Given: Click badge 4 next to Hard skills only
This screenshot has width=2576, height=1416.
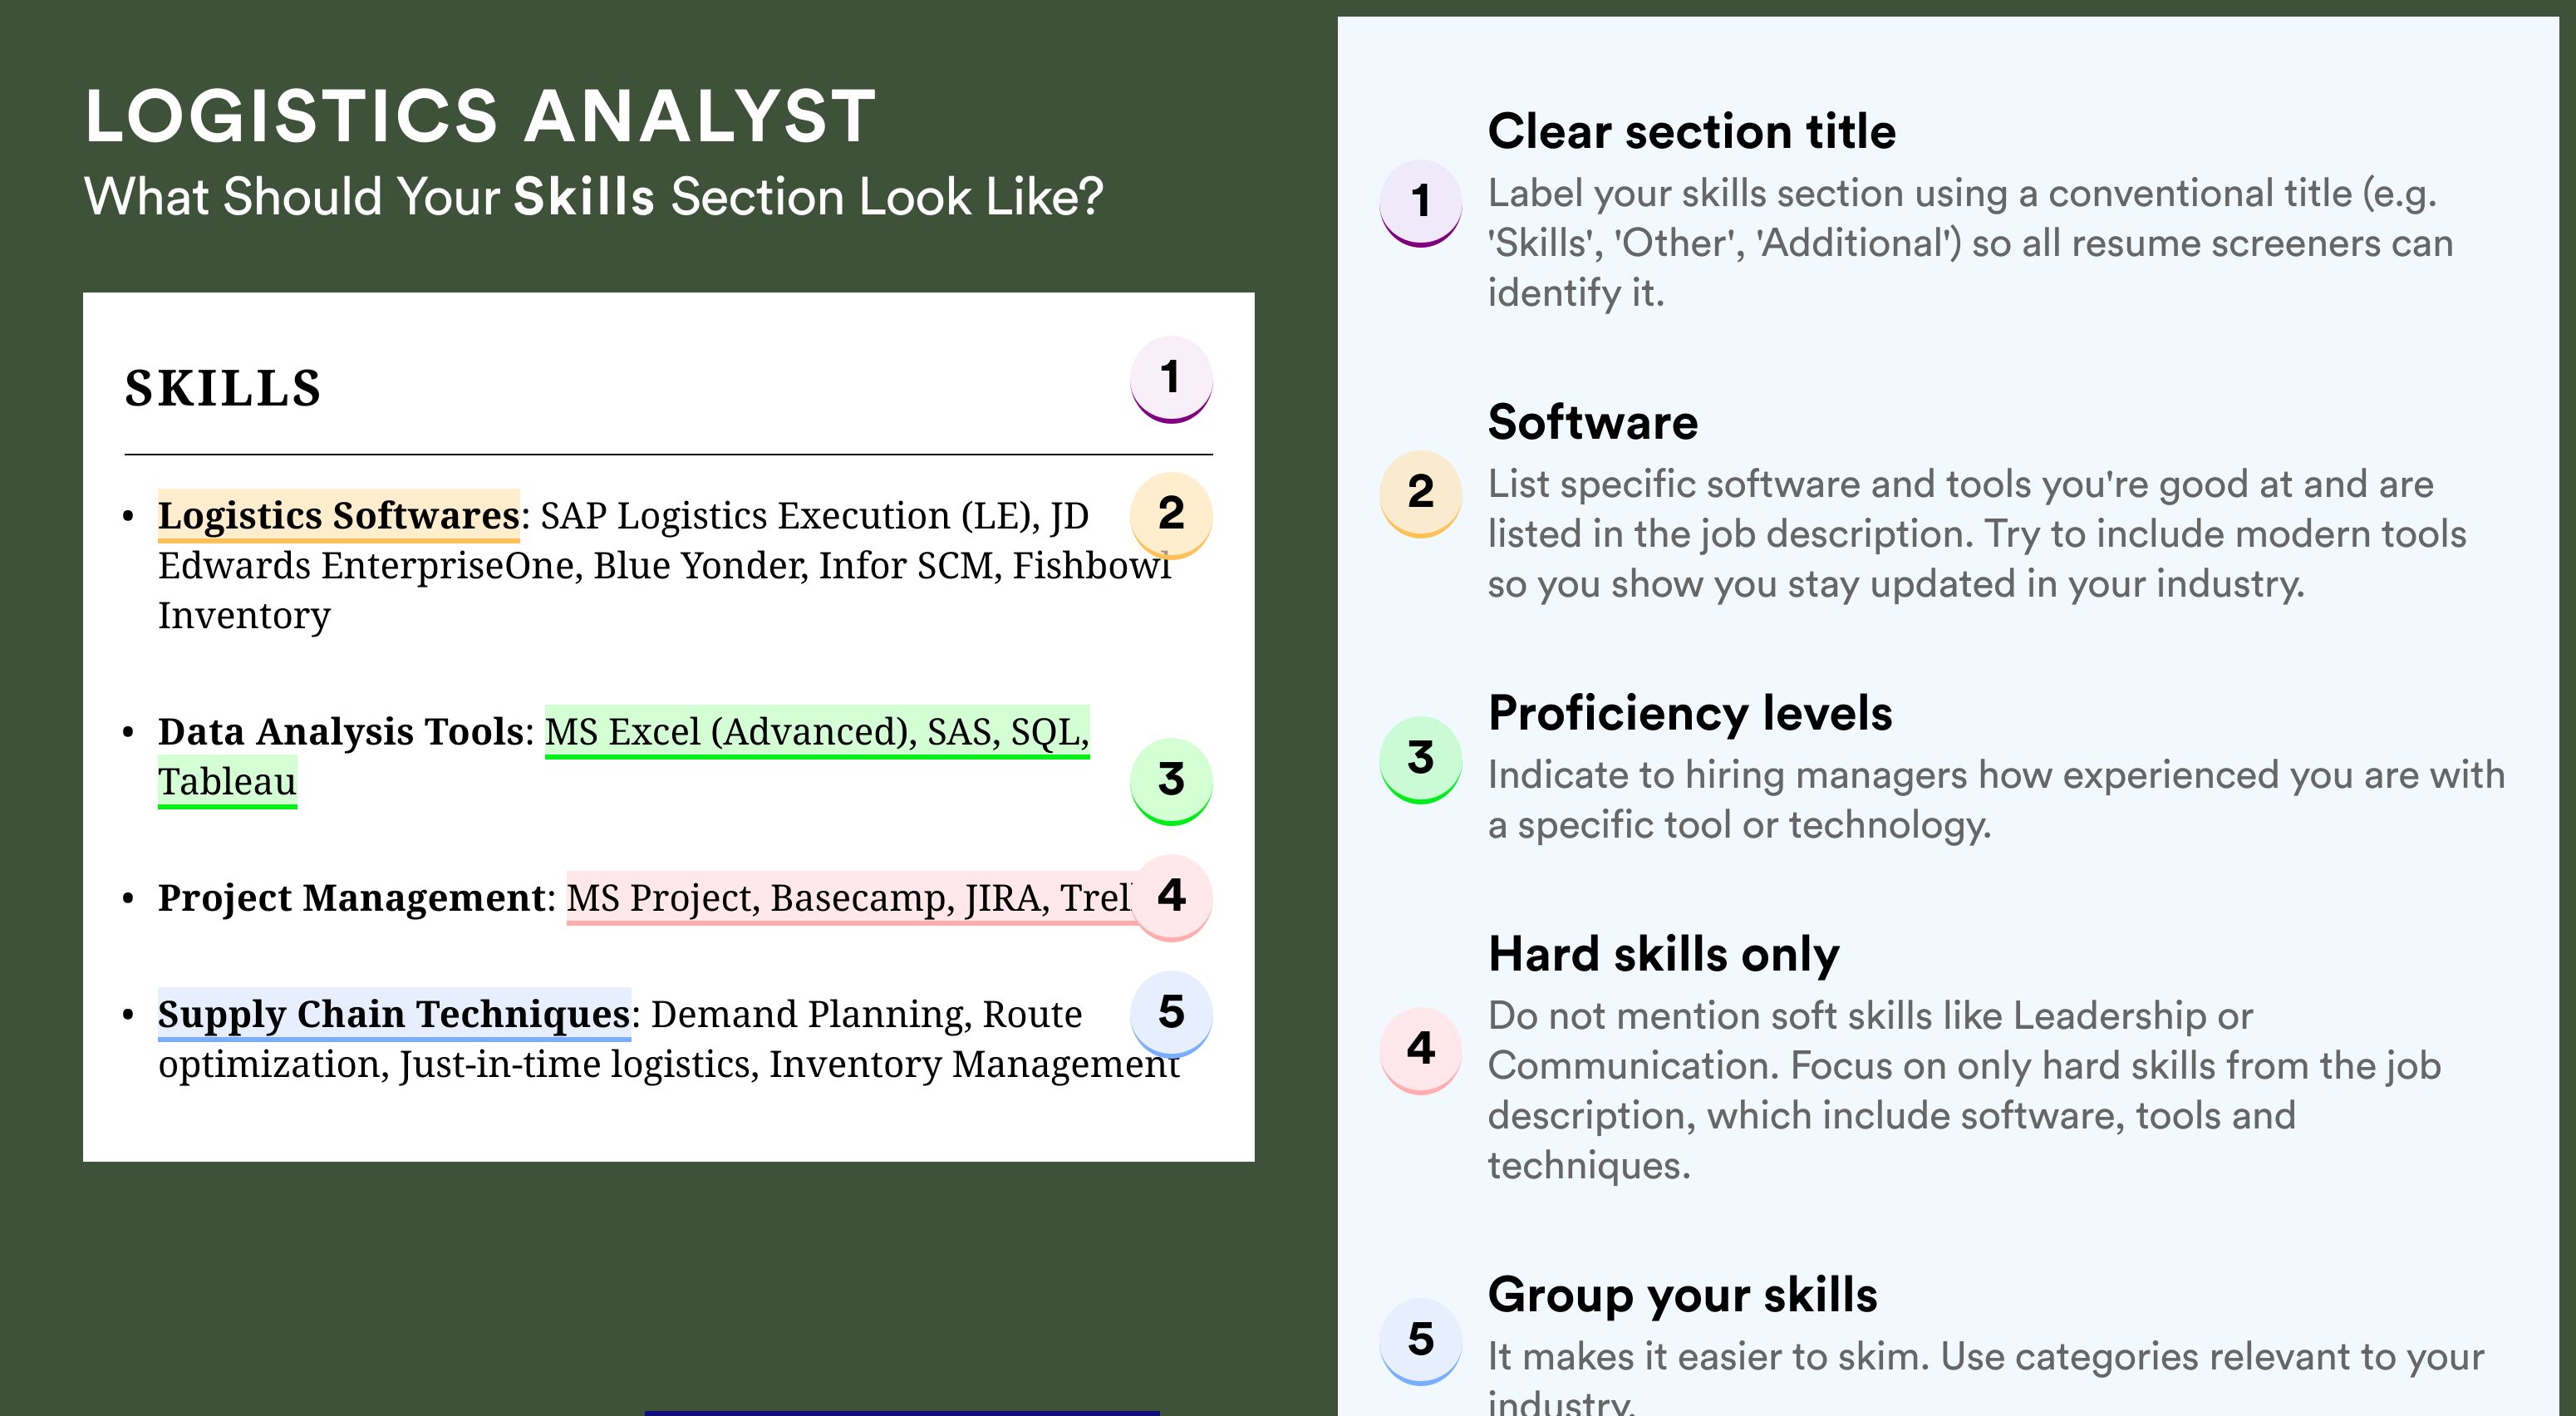Looking at the screenshot, I should (x=1421, y=1050).
